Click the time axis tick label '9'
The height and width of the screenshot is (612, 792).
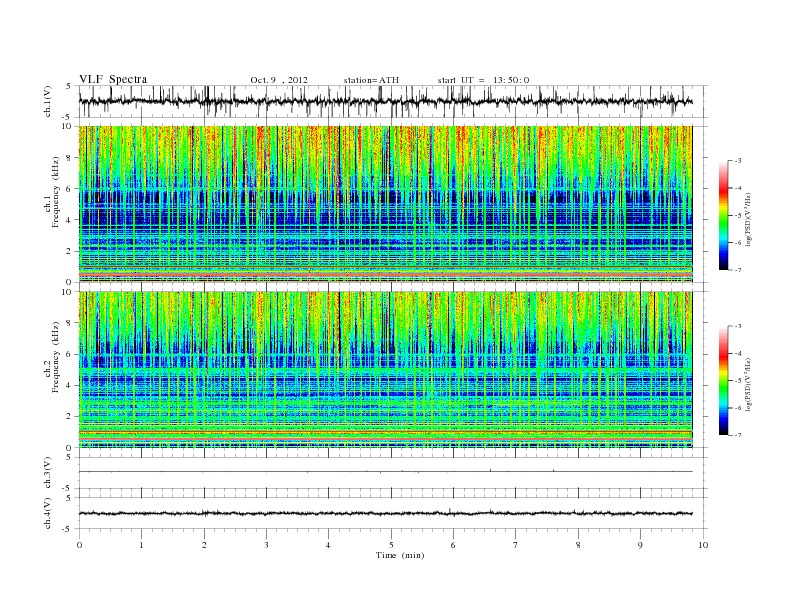640,545
